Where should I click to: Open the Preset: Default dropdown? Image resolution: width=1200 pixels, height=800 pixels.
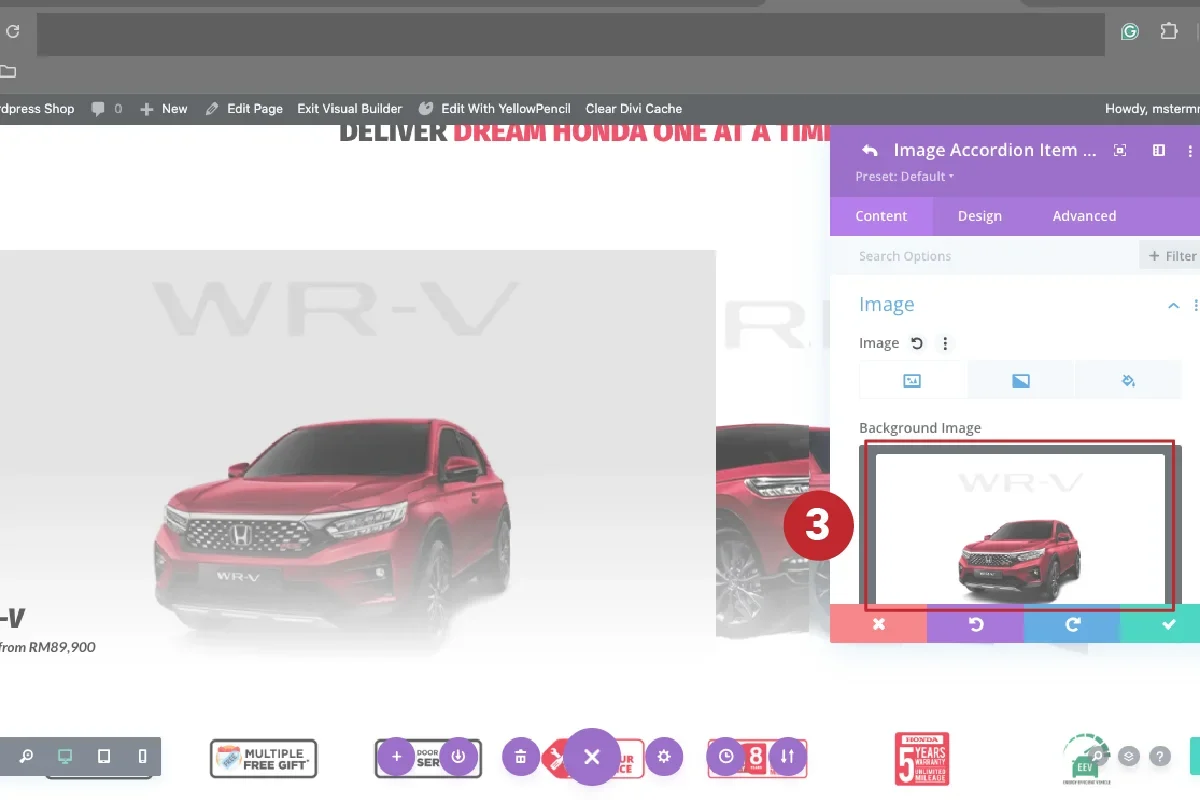click(x=901, y=176)
